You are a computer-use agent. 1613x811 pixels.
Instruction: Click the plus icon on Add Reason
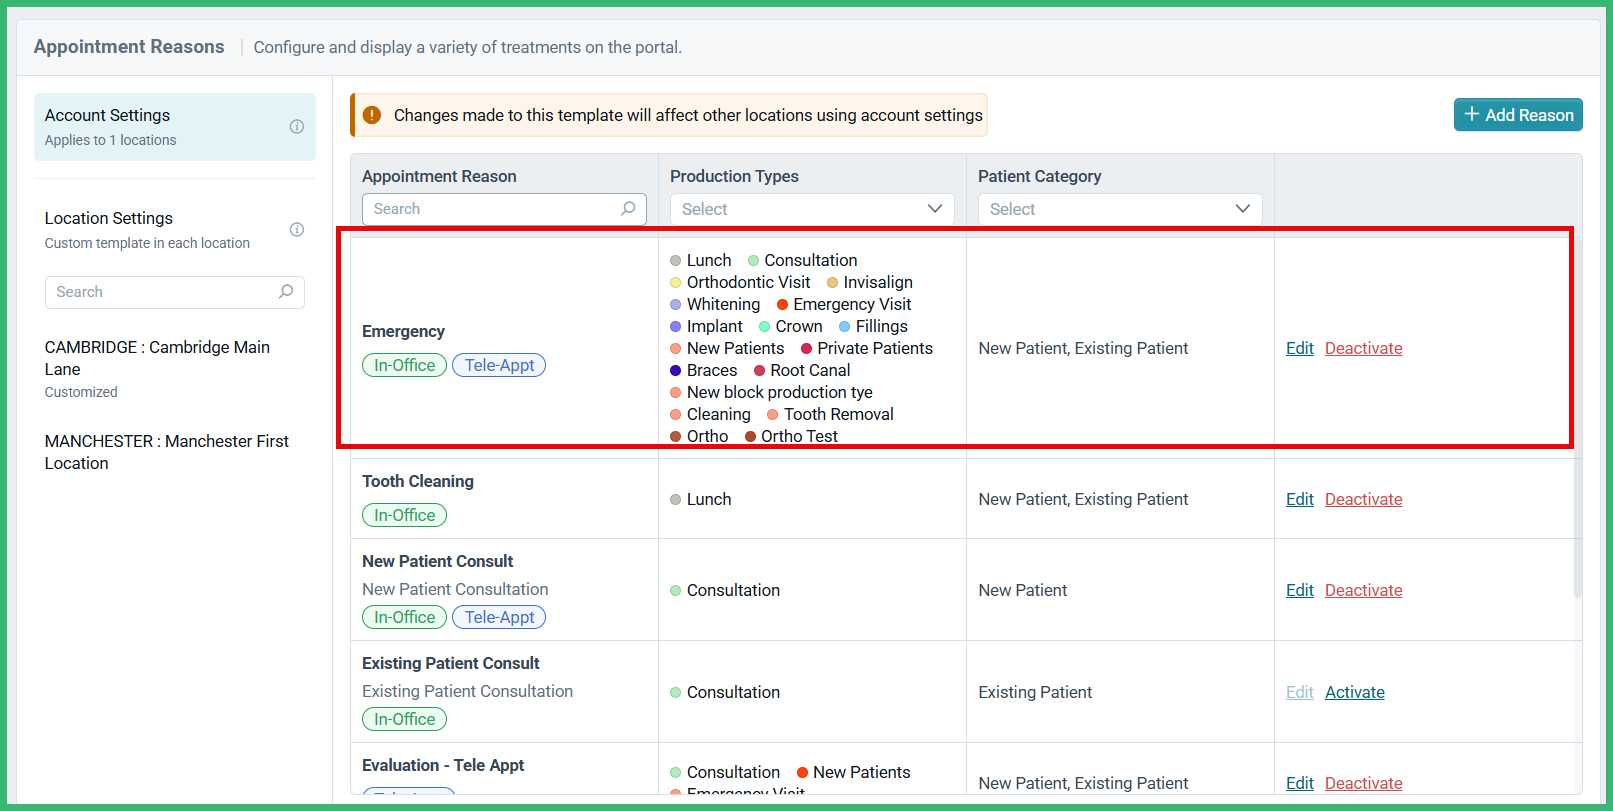pos(1471,115)
